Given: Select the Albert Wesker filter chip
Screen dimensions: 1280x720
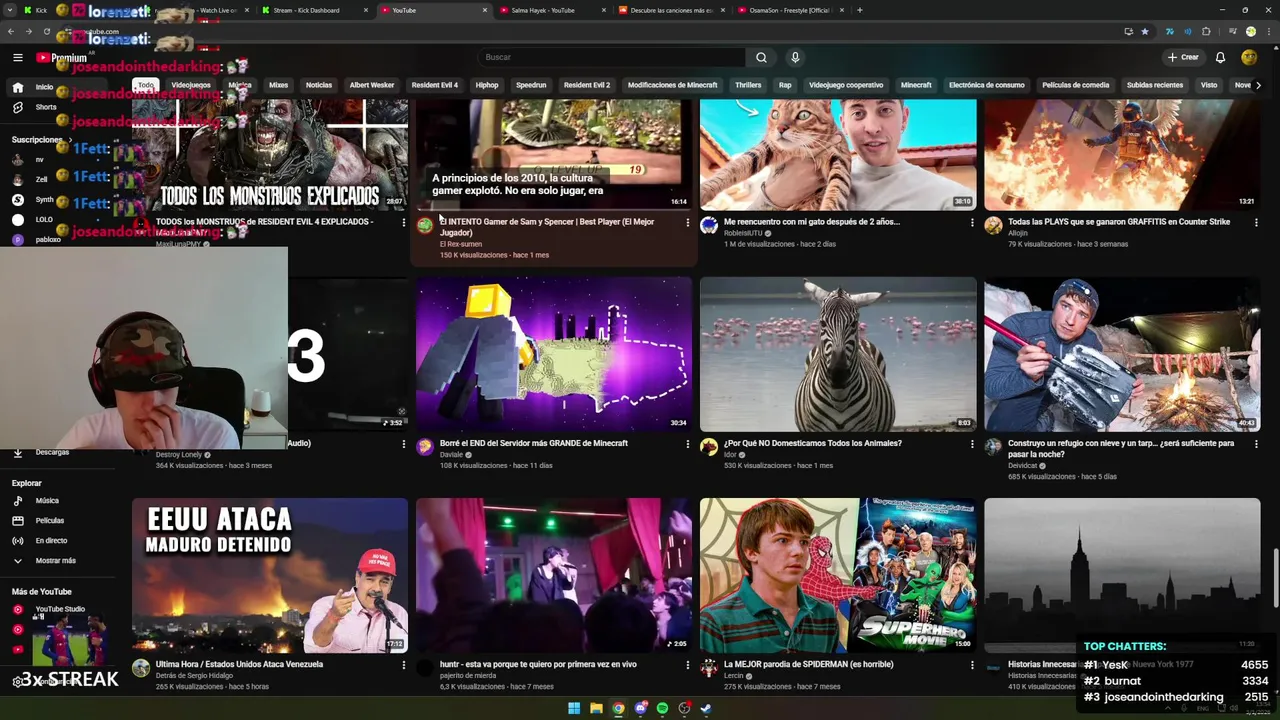Looking at the screenshot, I should pos(372,85).
